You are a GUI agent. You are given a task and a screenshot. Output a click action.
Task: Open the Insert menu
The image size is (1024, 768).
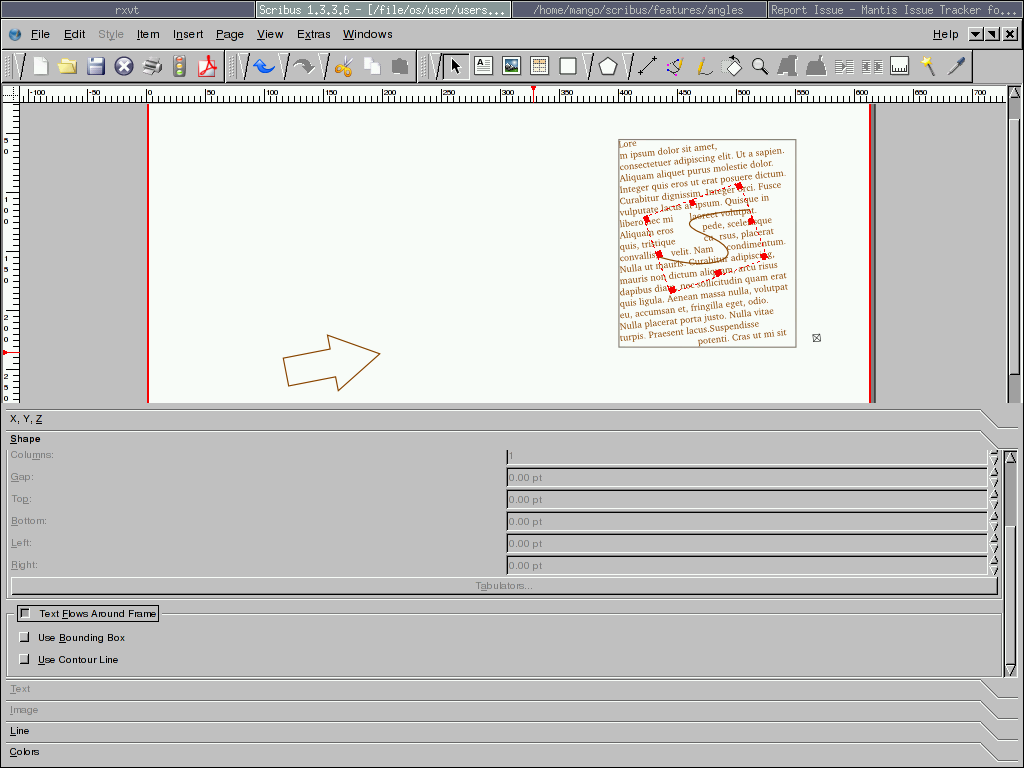tap(188, 34)
